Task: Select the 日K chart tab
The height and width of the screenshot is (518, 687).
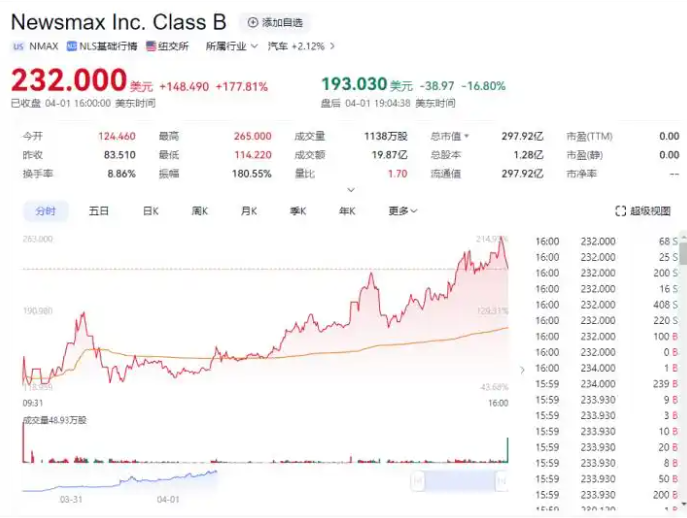Action: click(x=151, y=211)
